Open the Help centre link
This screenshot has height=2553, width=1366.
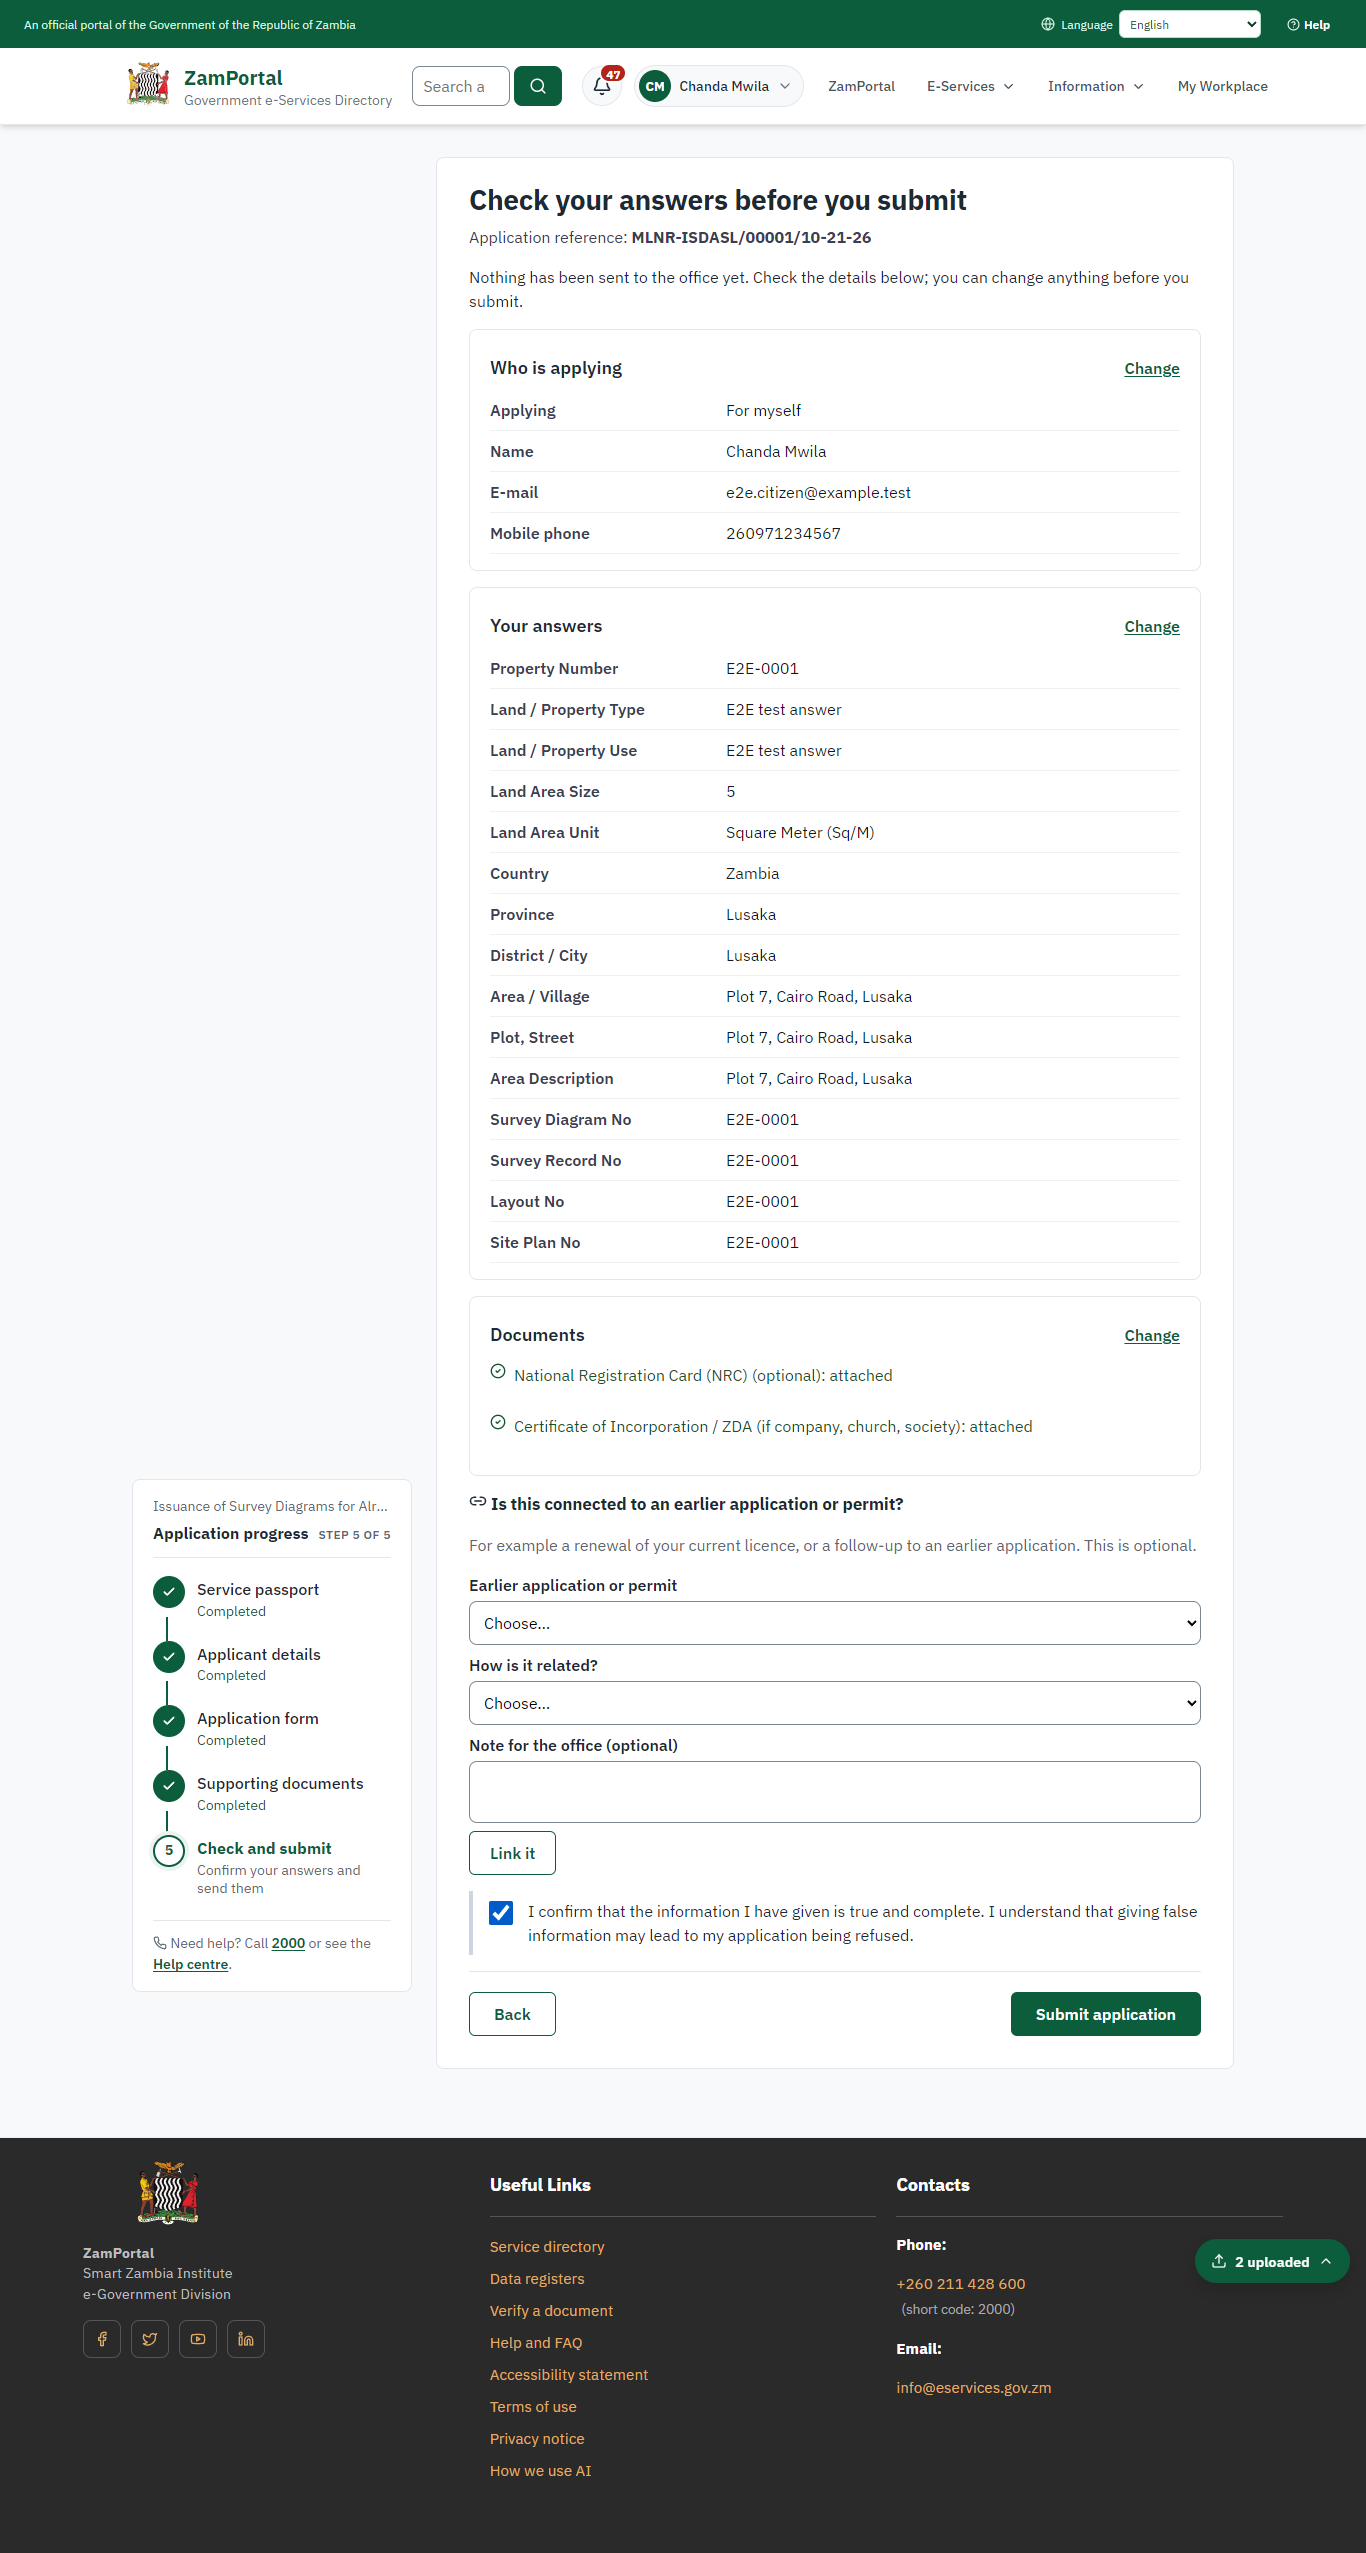tap(191, 1964)
